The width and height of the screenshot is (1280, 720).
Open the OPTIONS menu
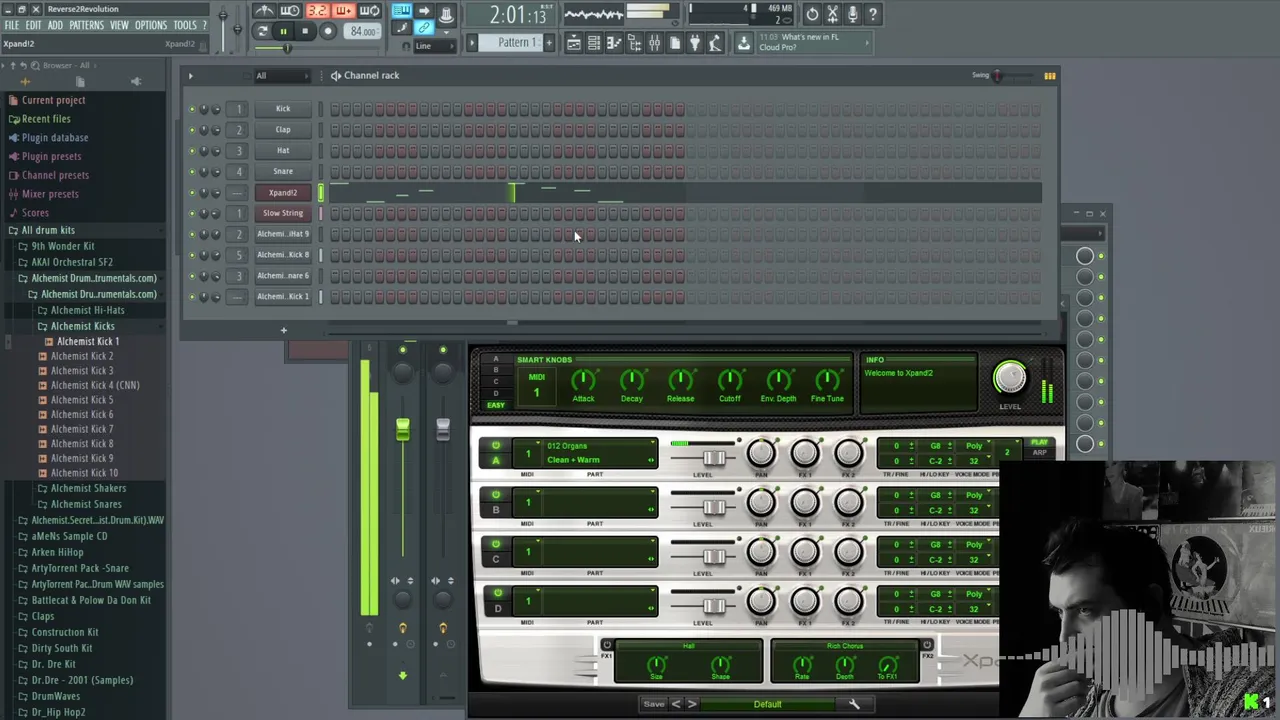point(151,25)
